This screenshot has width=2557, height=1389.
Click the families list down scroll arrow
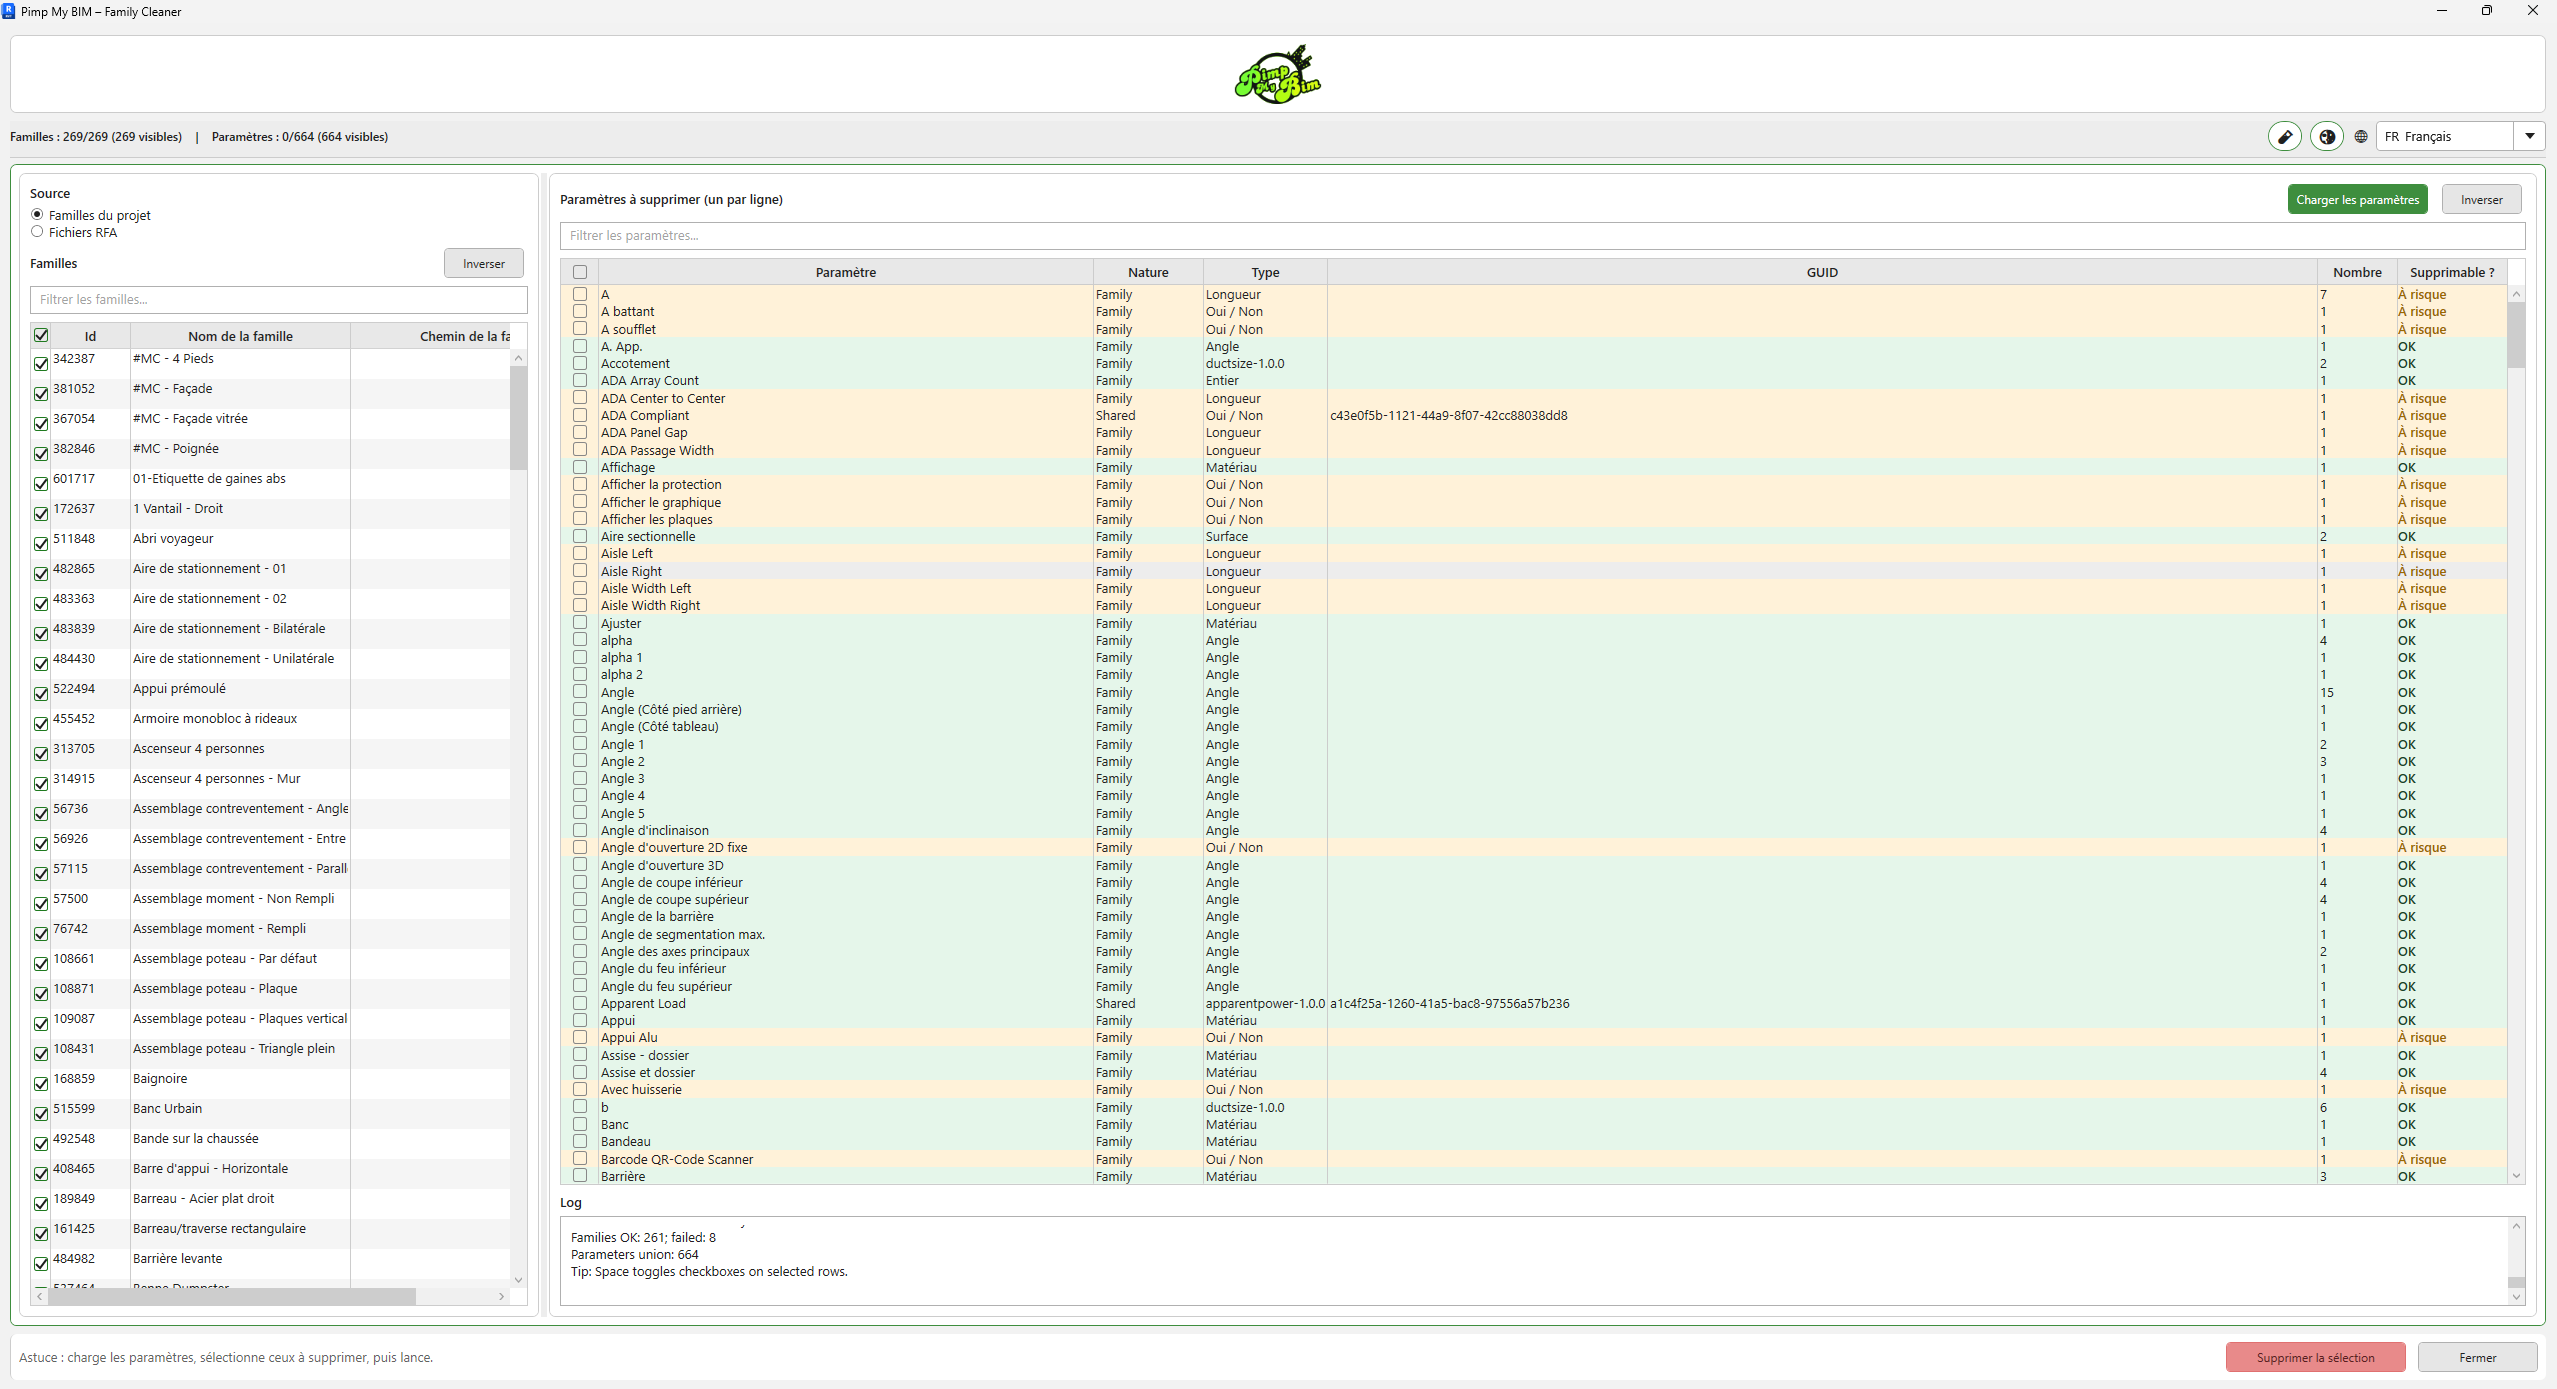click(518, 1279)
